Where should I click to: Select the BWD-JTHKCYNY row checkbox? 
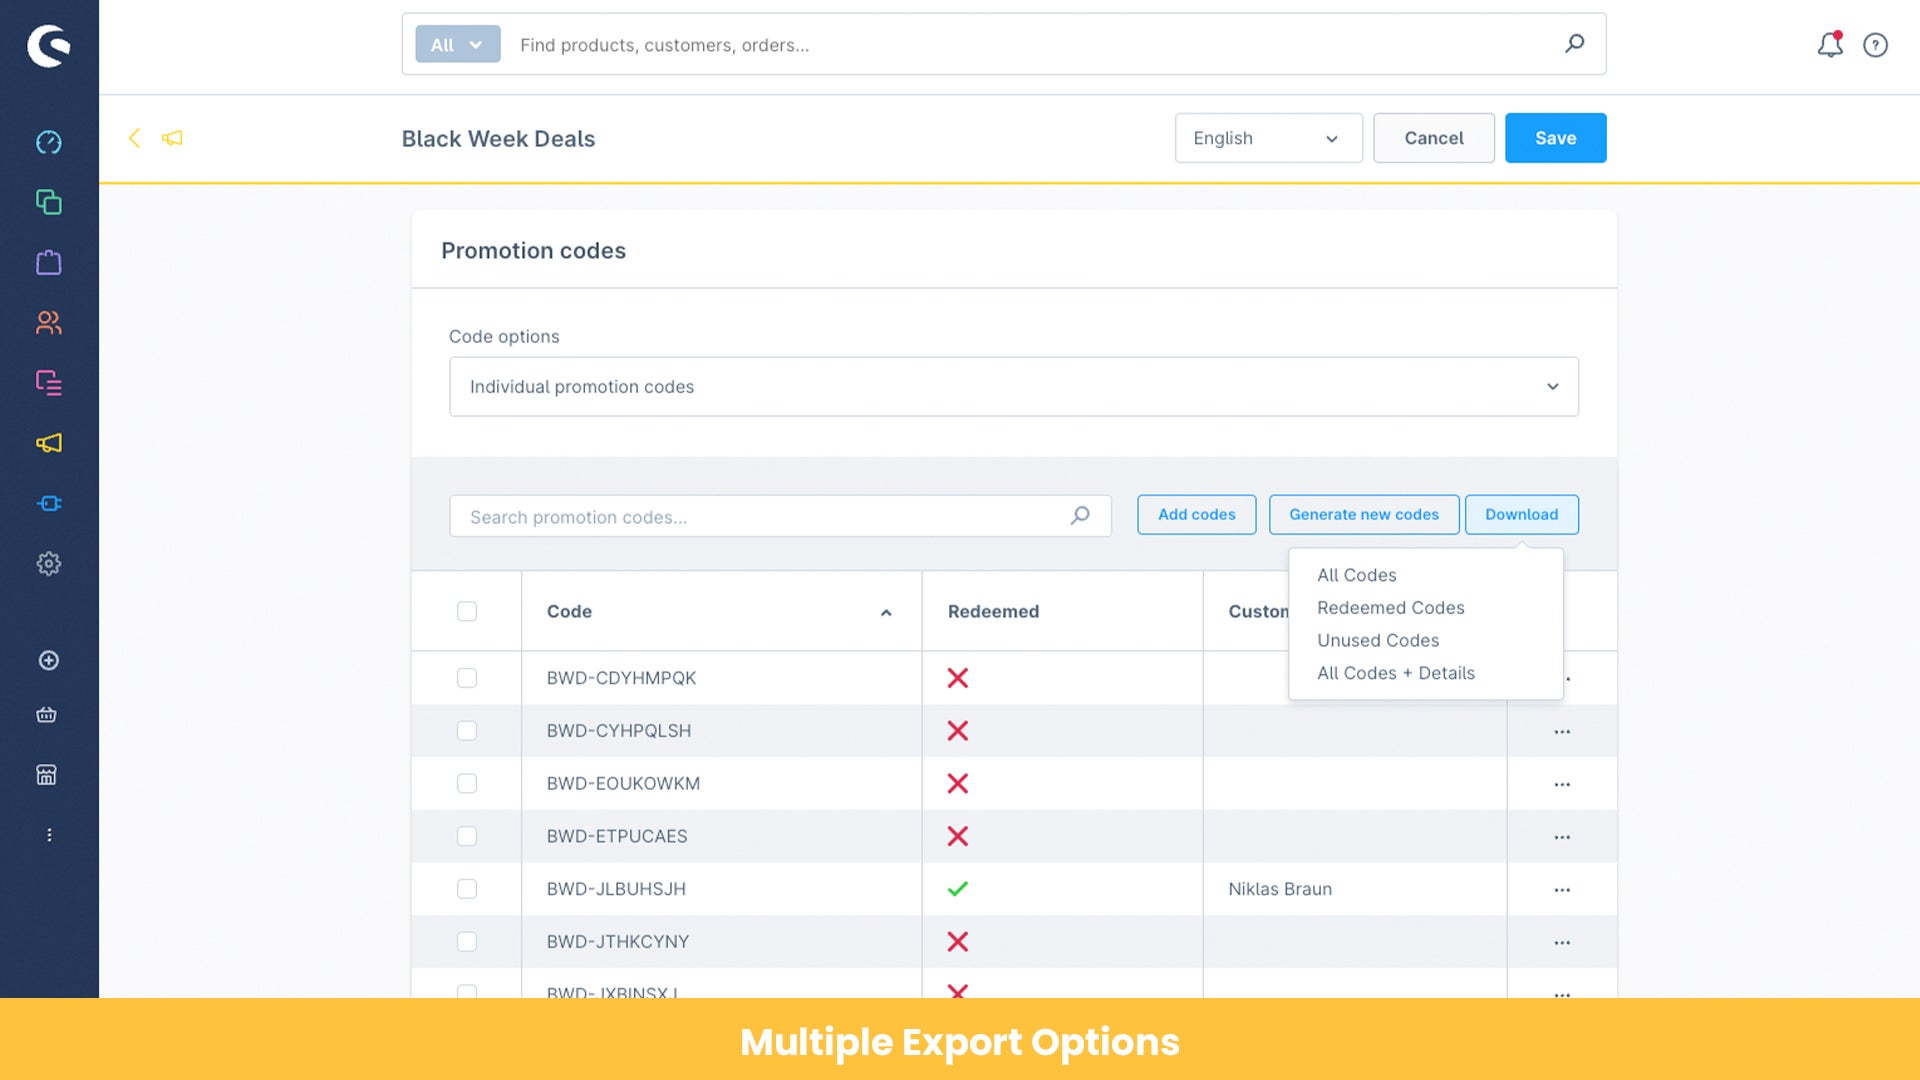click(x=467, y=942)
